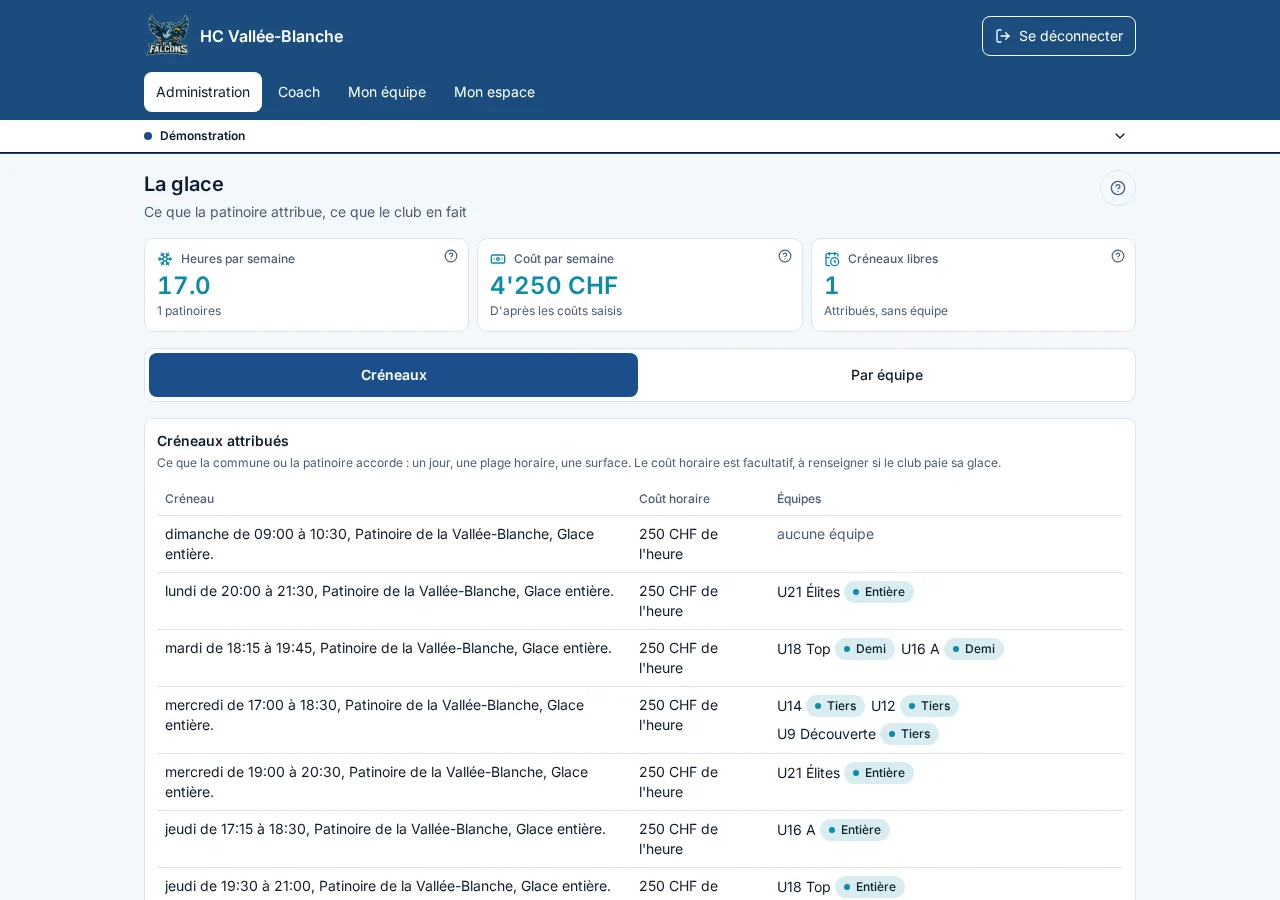Switch to the Coach tab
Image resolution: width=1280 pixels, height=900 pixels.
pyautogui.click(x=299, y=92)
